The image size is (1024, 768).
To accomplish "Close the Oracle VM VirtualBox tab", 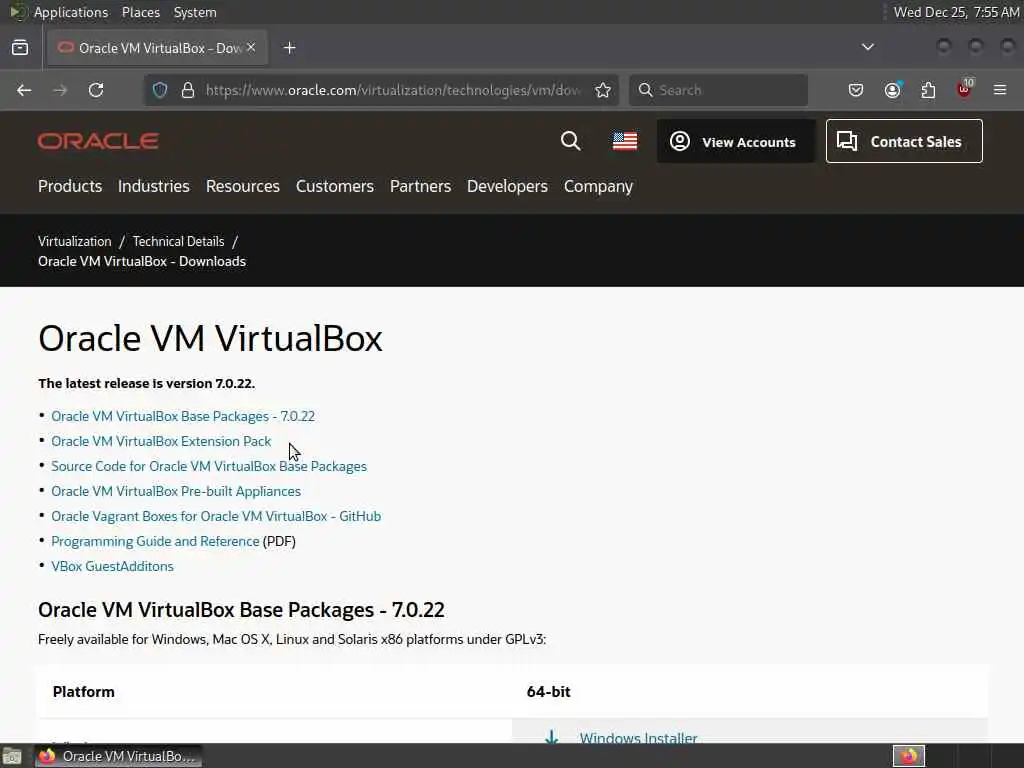I will coord(251,48).
